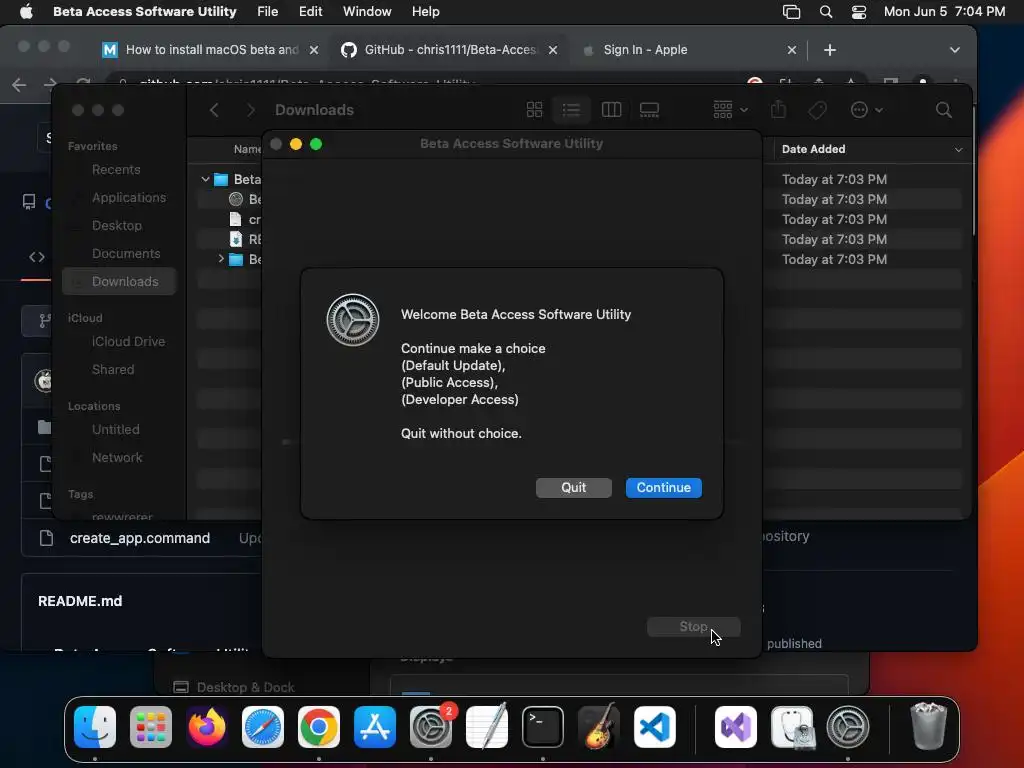This screenshot has height=768, width=1024.
Task: Open Trash from the Dock
Action: coord(929,727)
